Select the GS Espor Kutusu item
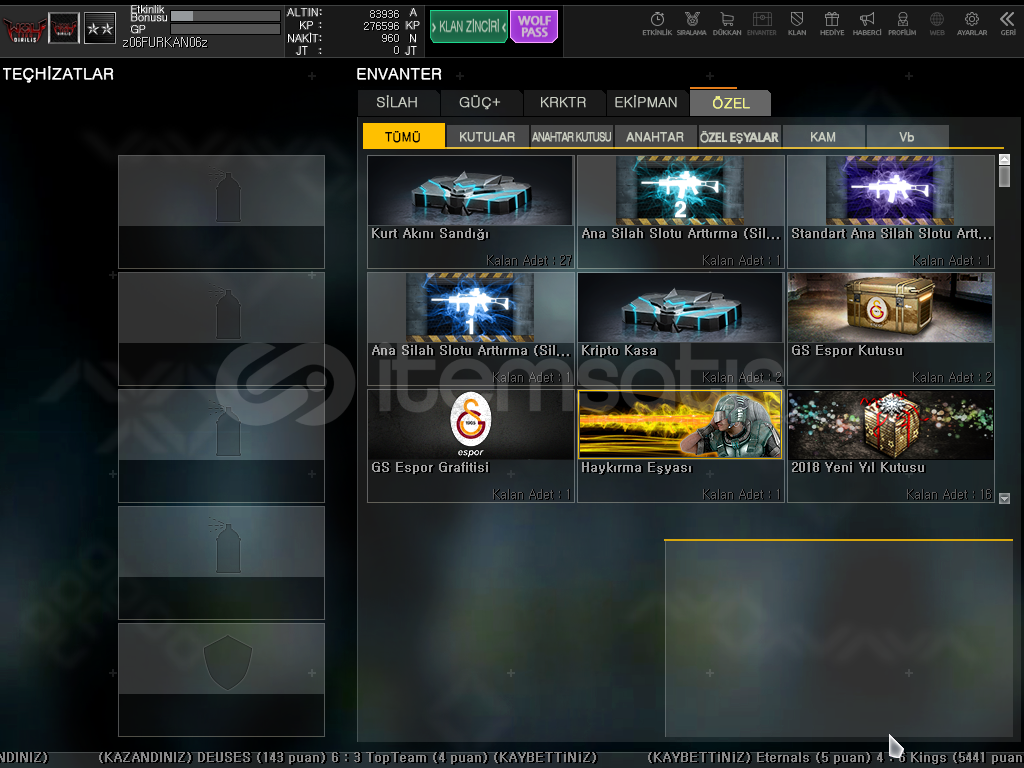1024x768 pixels. (890, 328)
